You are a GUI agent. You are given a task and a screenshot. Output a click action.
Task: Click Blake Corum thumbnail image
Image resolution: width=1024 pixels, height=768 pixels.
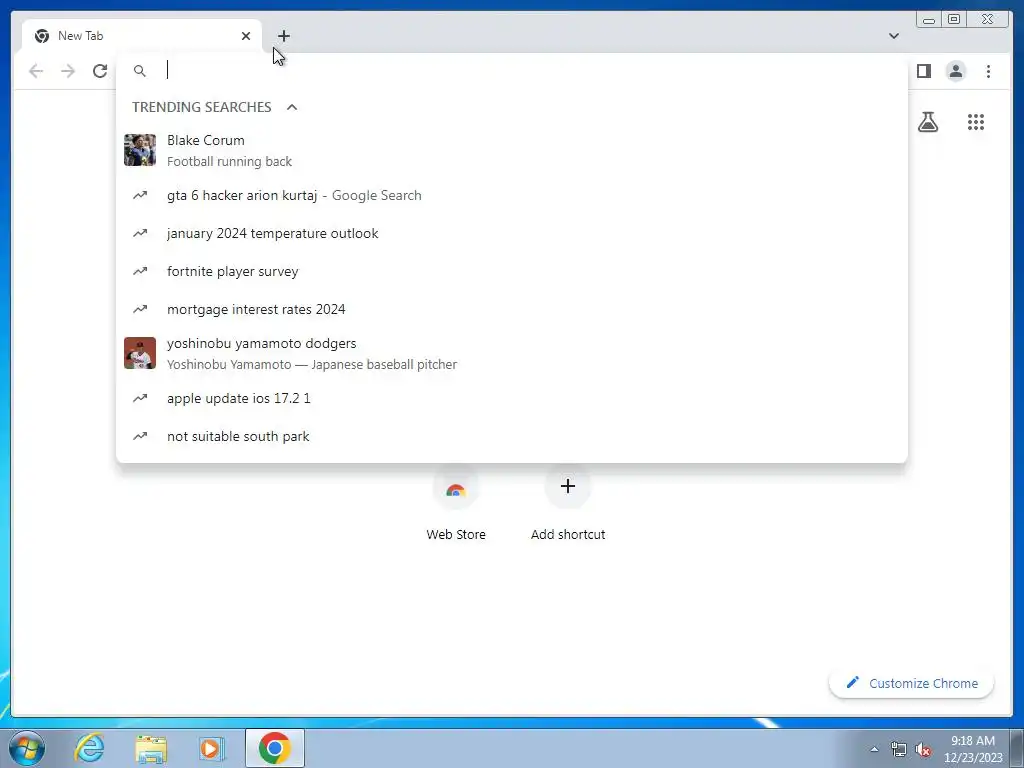tap(140, 150)
